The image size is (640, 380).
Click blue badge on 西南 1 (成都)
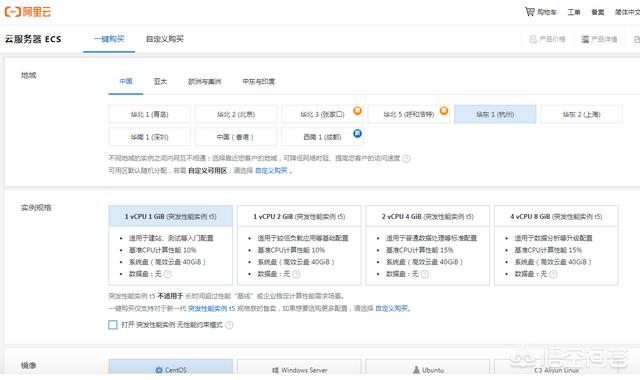click(358, 133)
